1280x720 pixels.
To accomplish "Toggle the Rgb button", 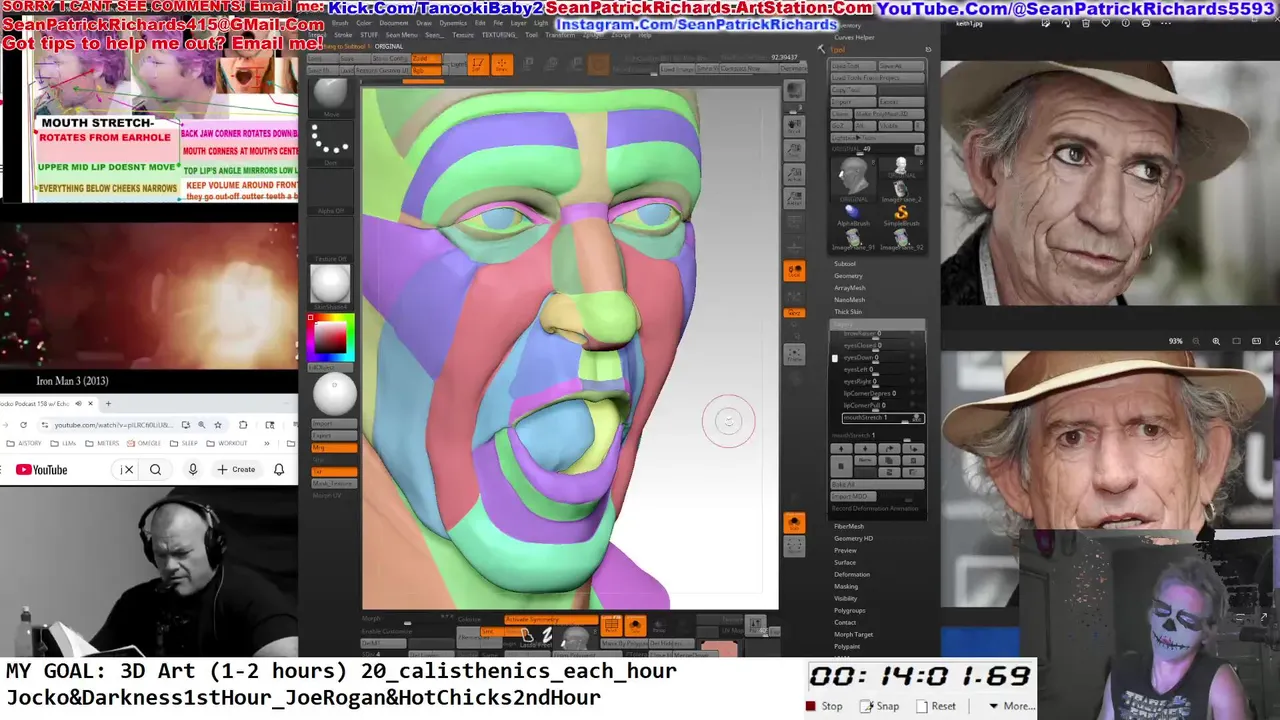I will coord(426,70).
